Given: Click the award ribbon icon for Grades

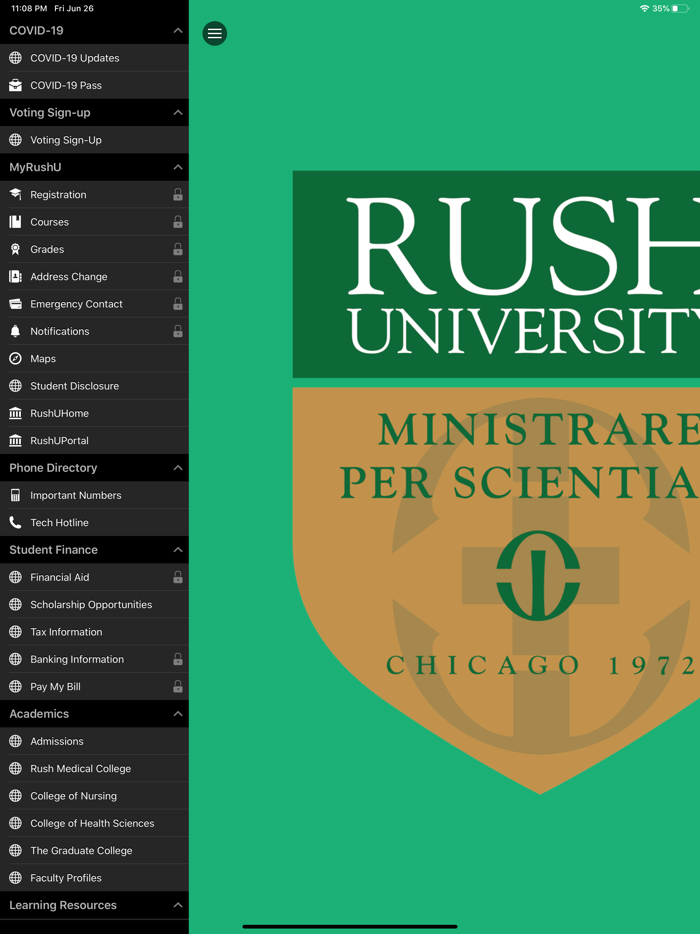Looking at the screenshot, I should tap(15, 249).
